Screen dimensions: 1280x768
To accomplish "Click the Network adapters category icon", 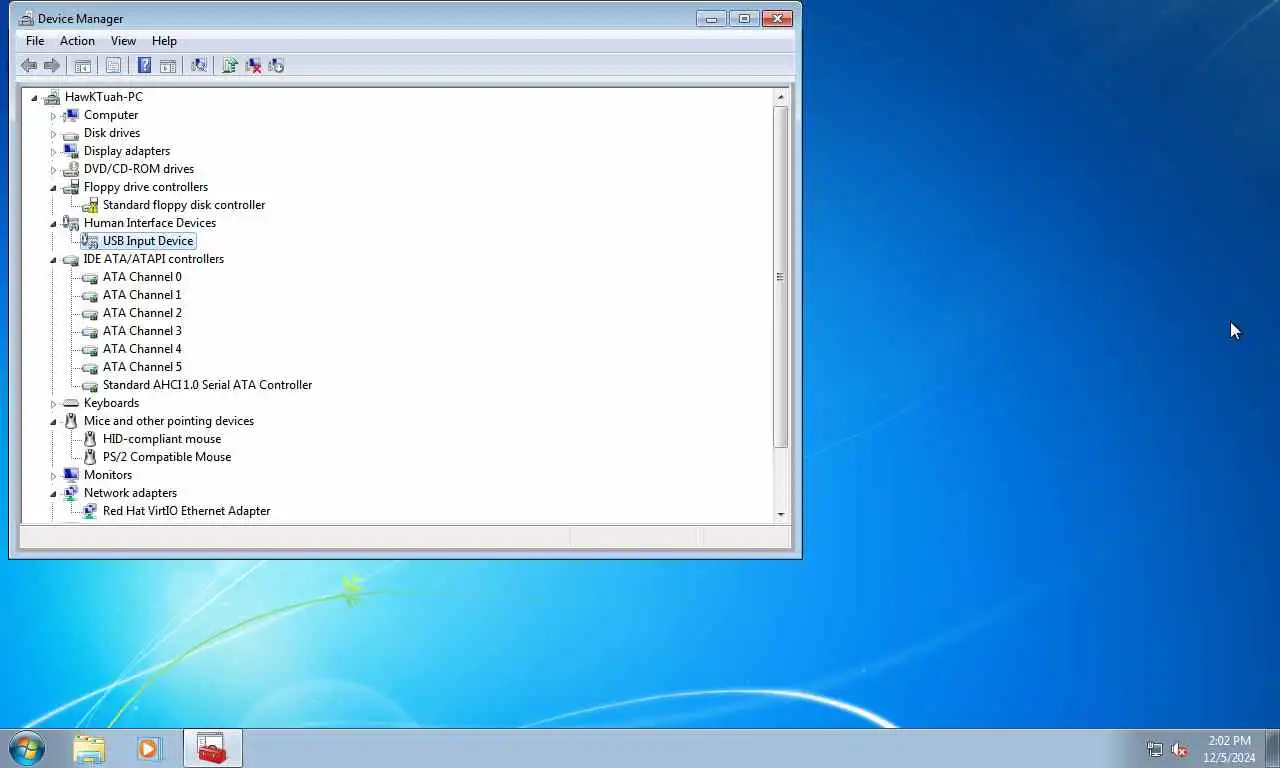I will (70, 493).
